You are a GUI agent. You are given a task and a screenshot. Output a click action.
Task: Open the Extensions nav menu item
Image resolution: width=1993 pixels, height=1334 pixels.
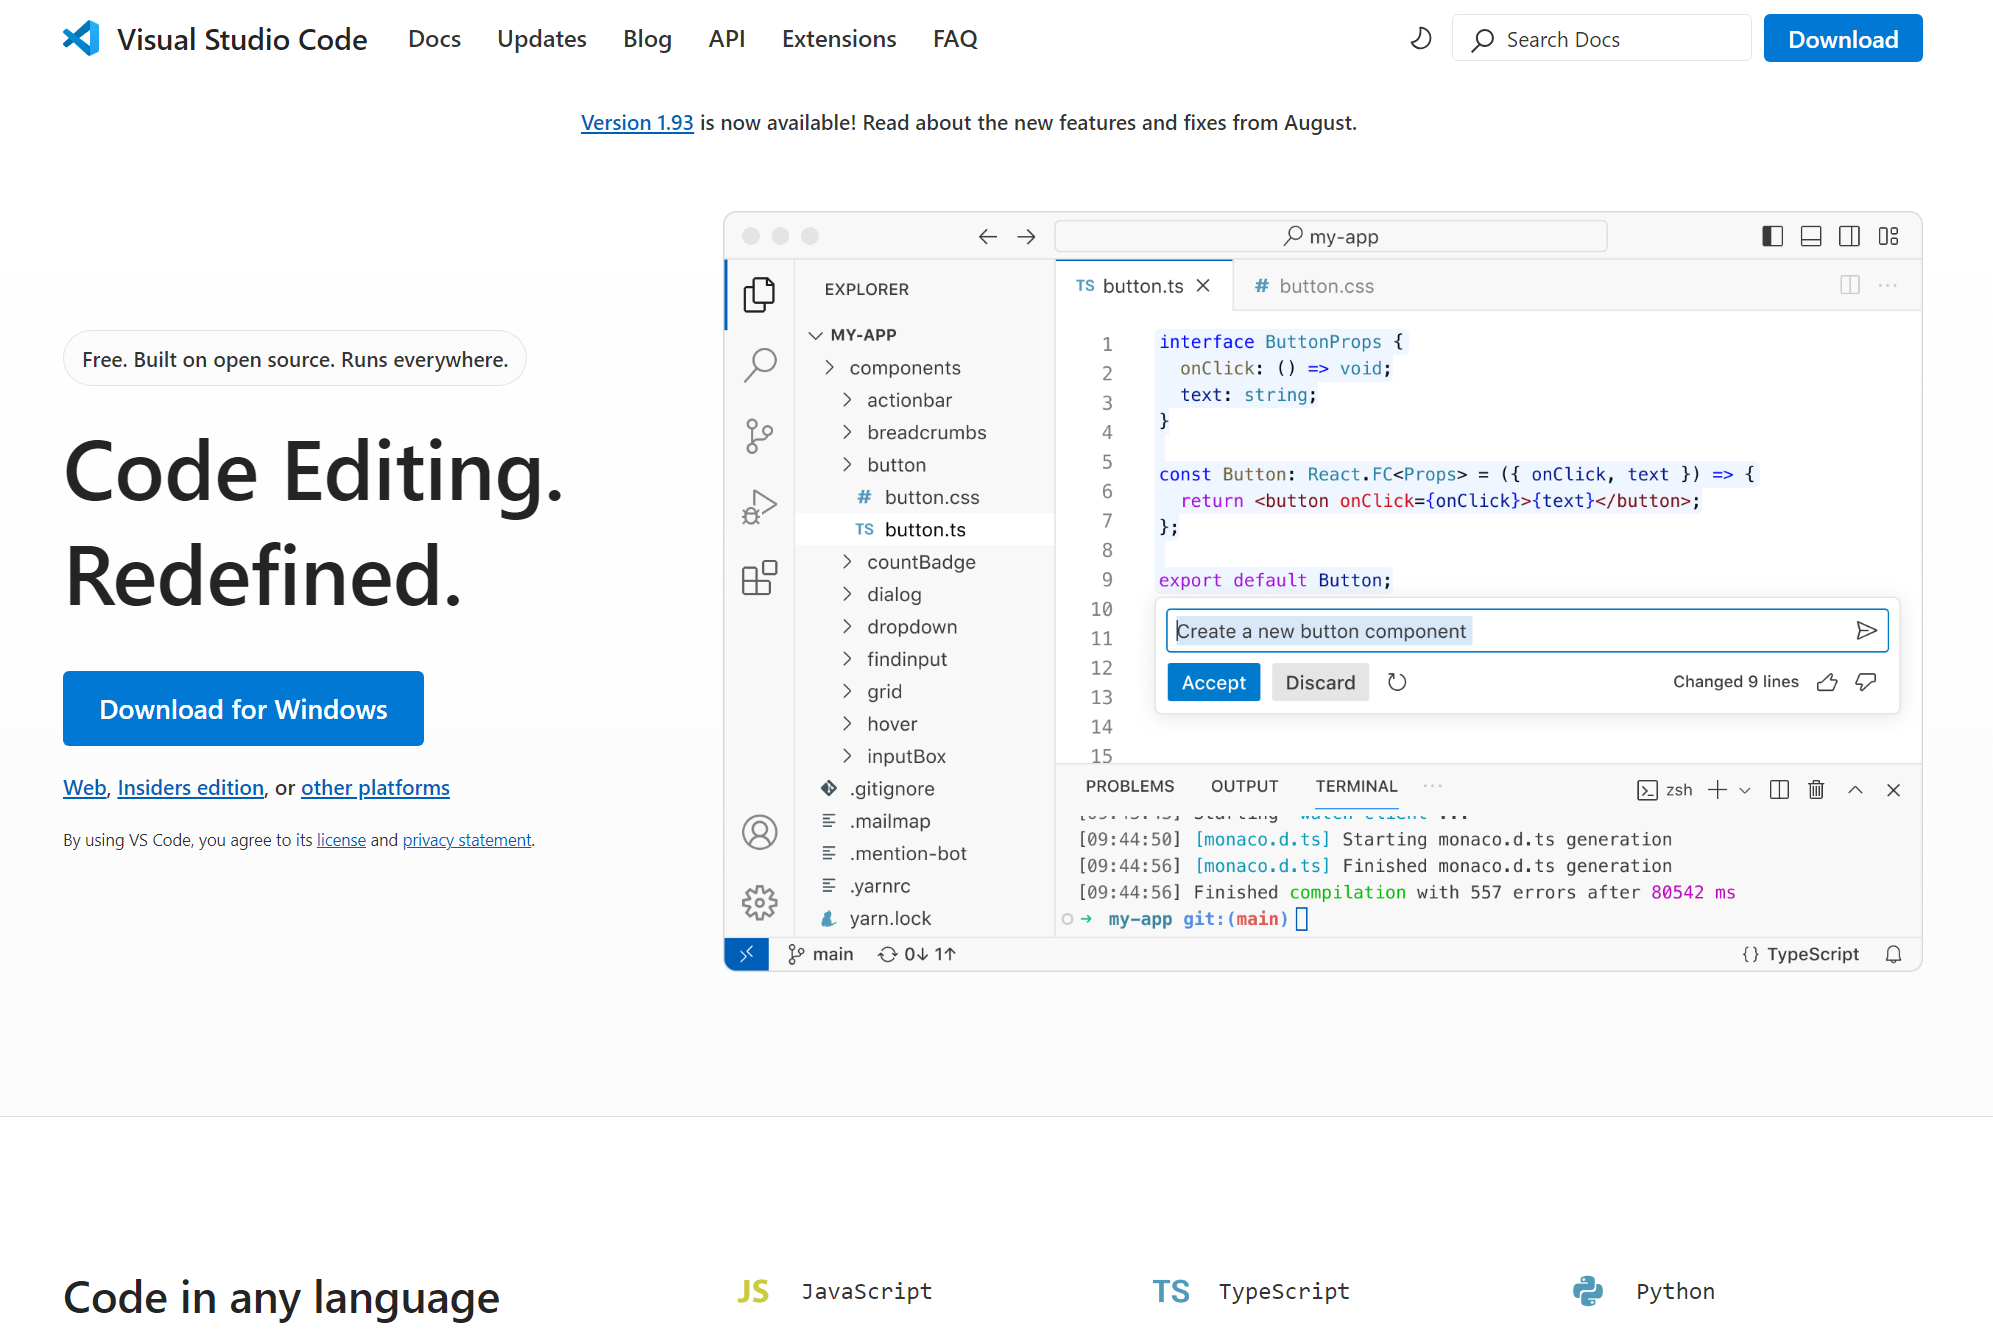(x=838, y=39)
